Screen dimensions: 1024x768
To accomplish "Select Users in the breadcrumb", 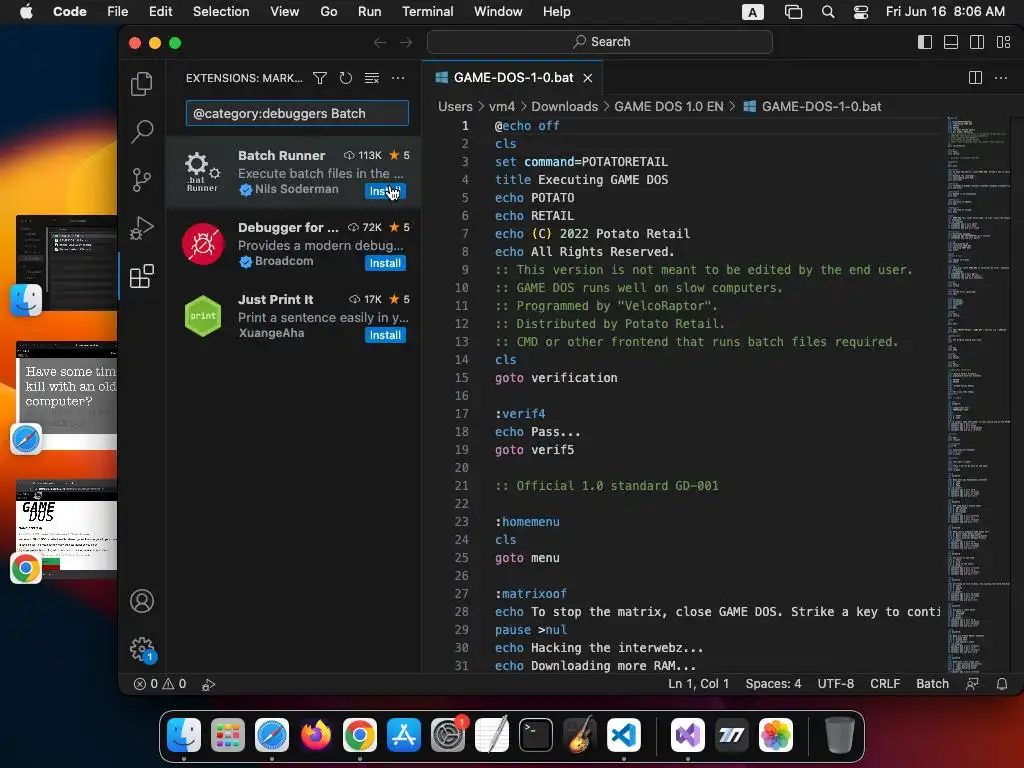I will pos(455,106).
